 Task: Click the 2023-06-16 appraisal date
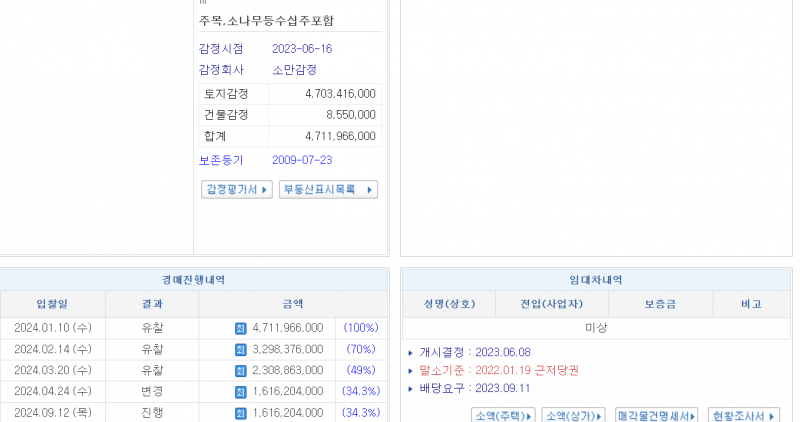[x=301, y=48]
